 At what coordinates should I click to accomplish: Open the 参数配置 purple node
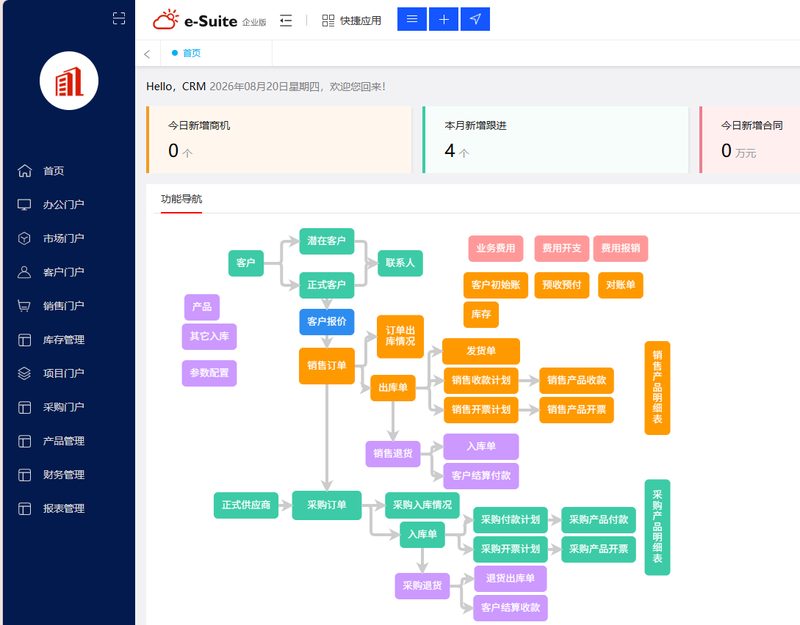coord(209,373)
